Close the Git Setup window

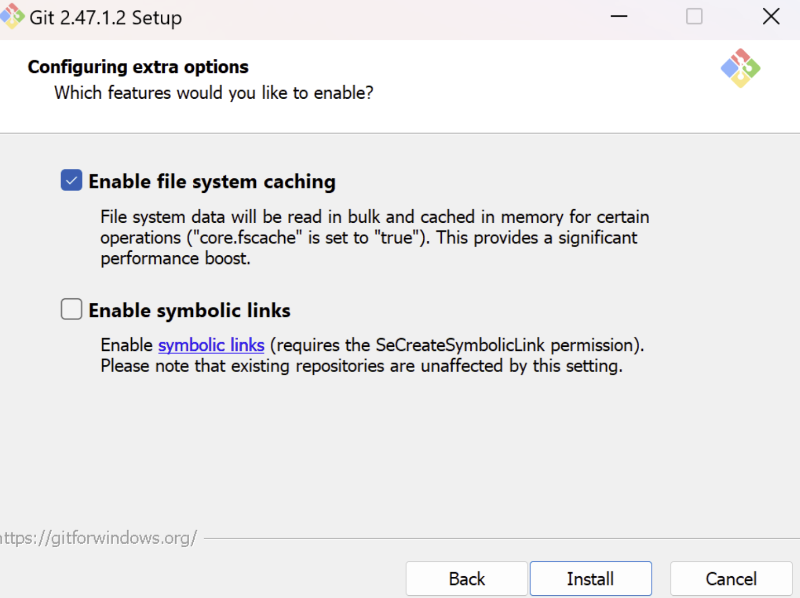771,16
